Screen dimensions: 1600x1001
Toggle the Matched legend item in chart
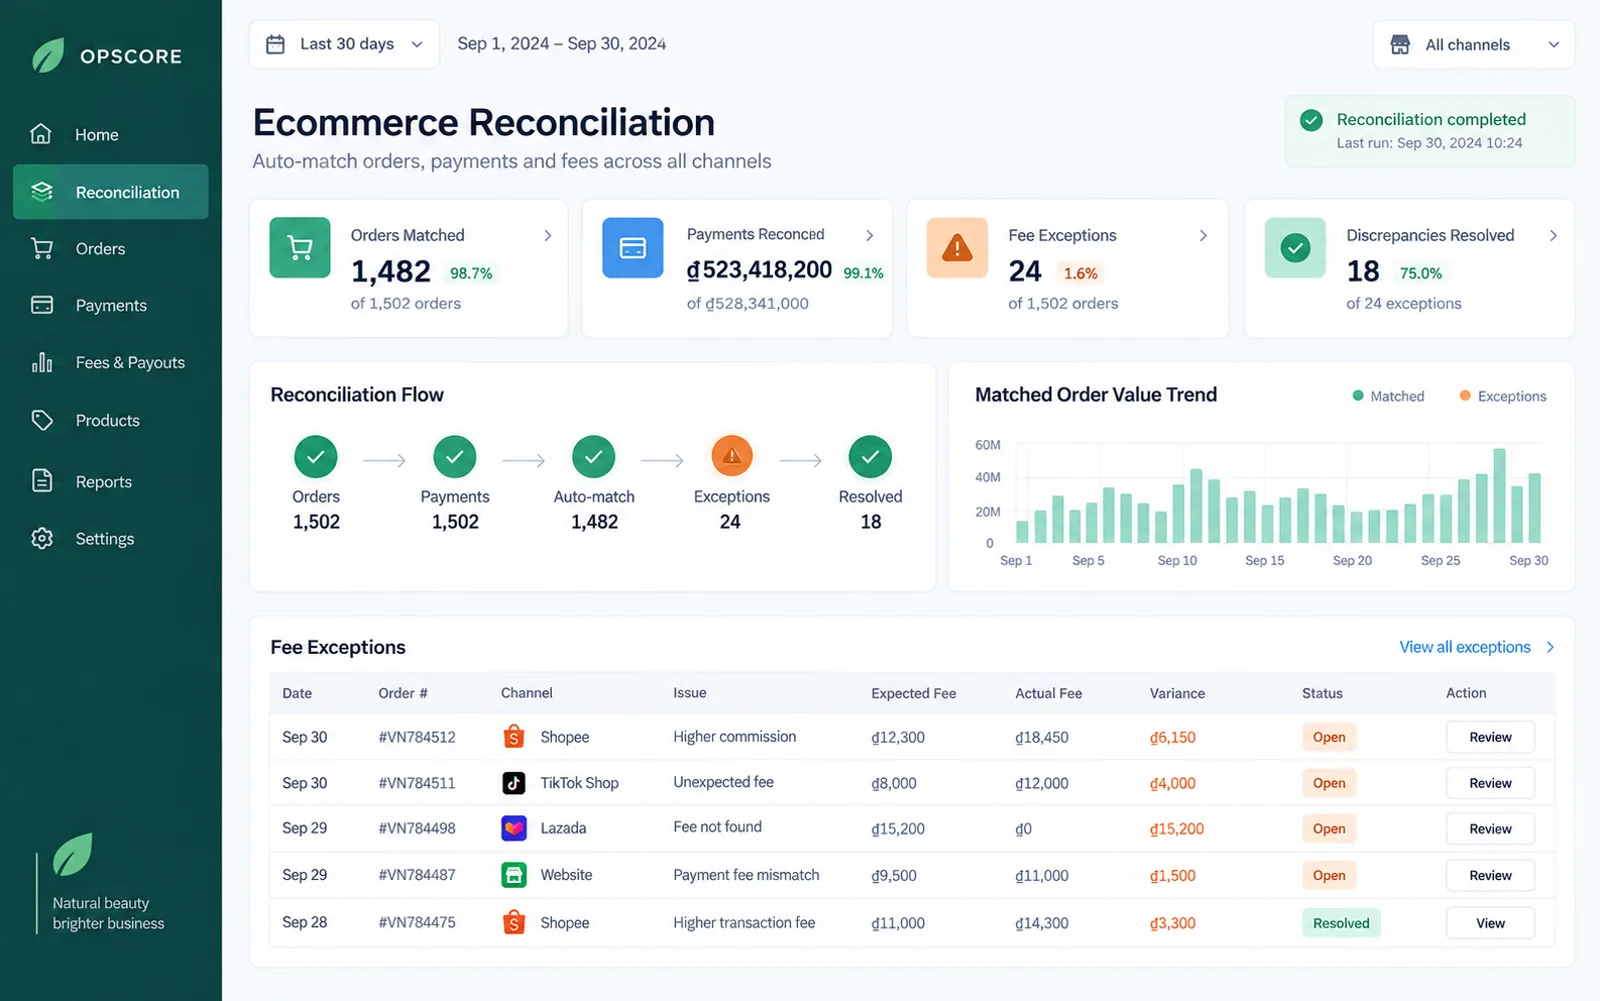coord(1388,396)
